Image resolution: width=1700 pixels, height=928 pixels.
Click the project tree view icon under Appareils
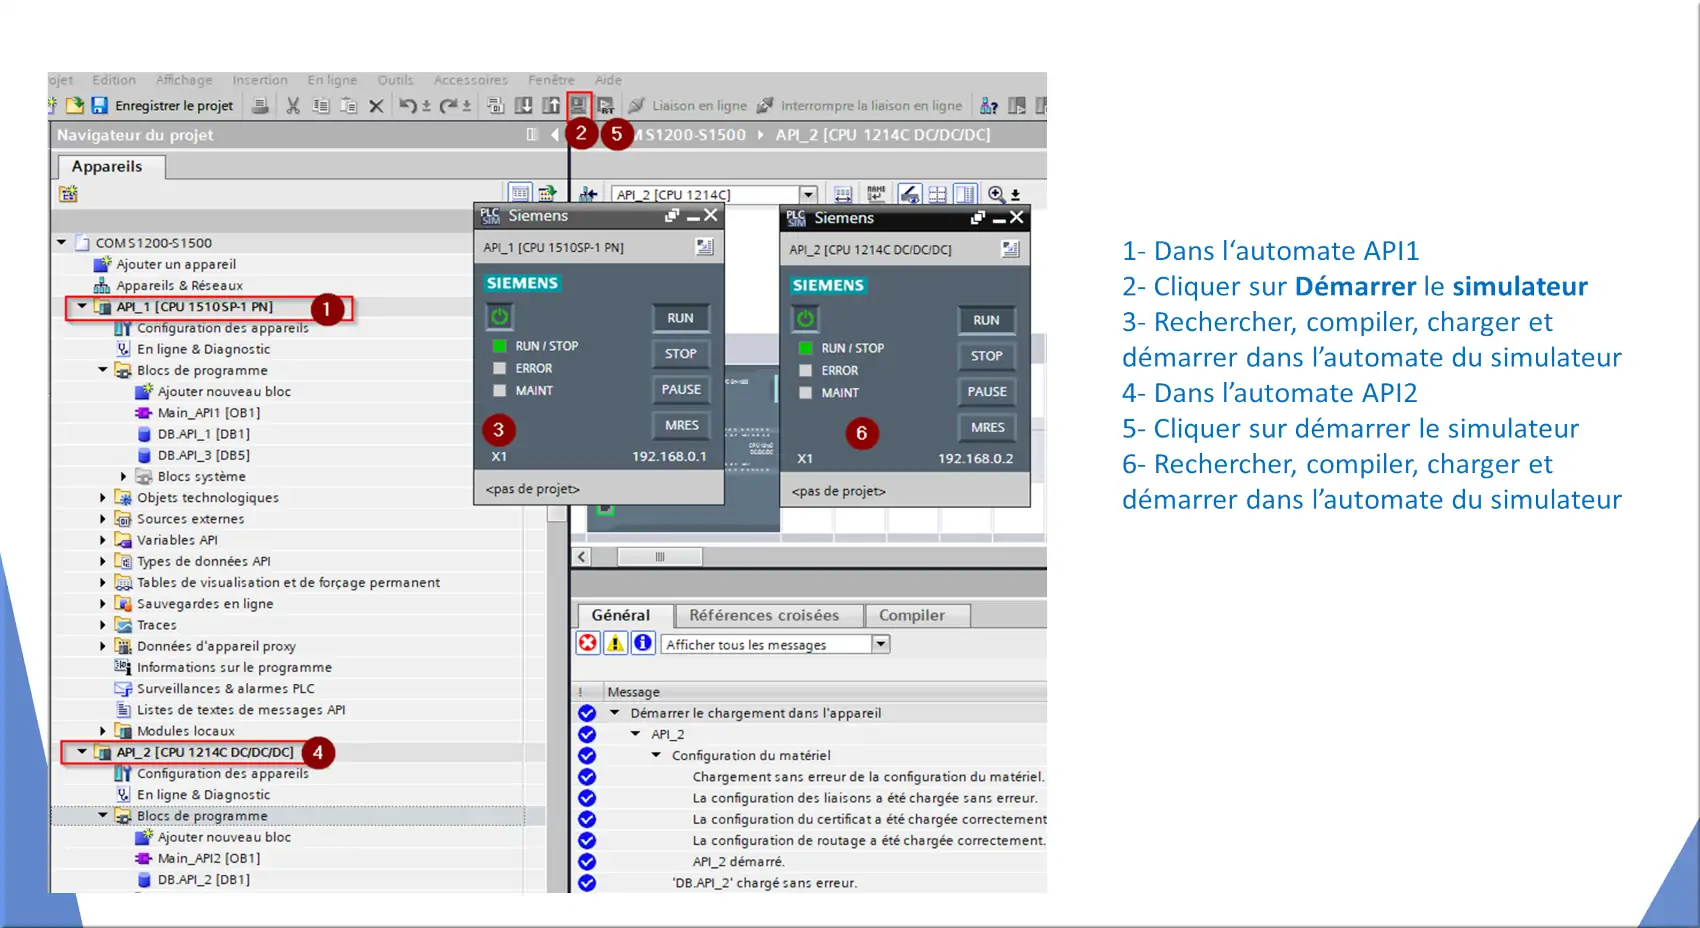(x=68, y=194)
